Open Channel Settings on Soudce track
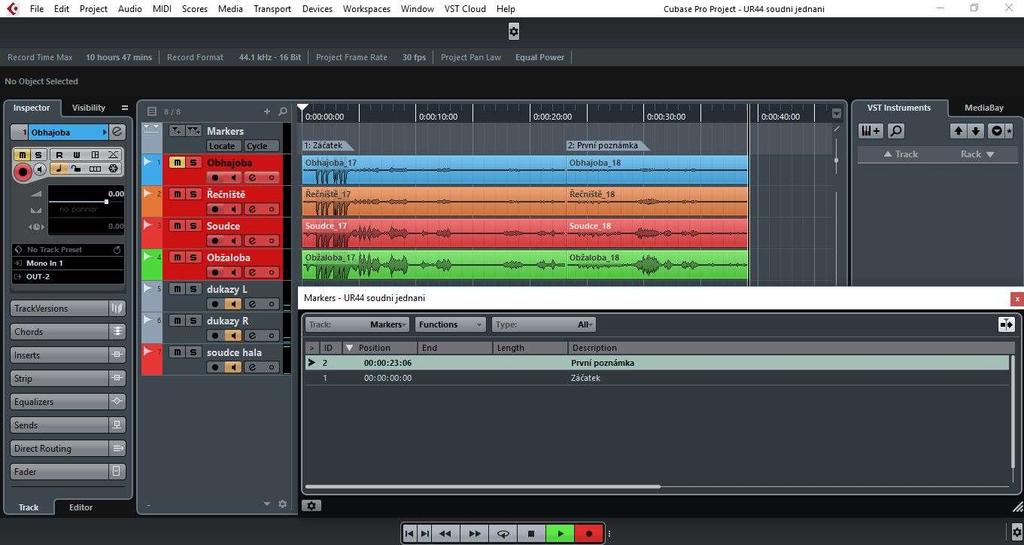This screenshot has height=545, width=1024. (x=253, y=241)
